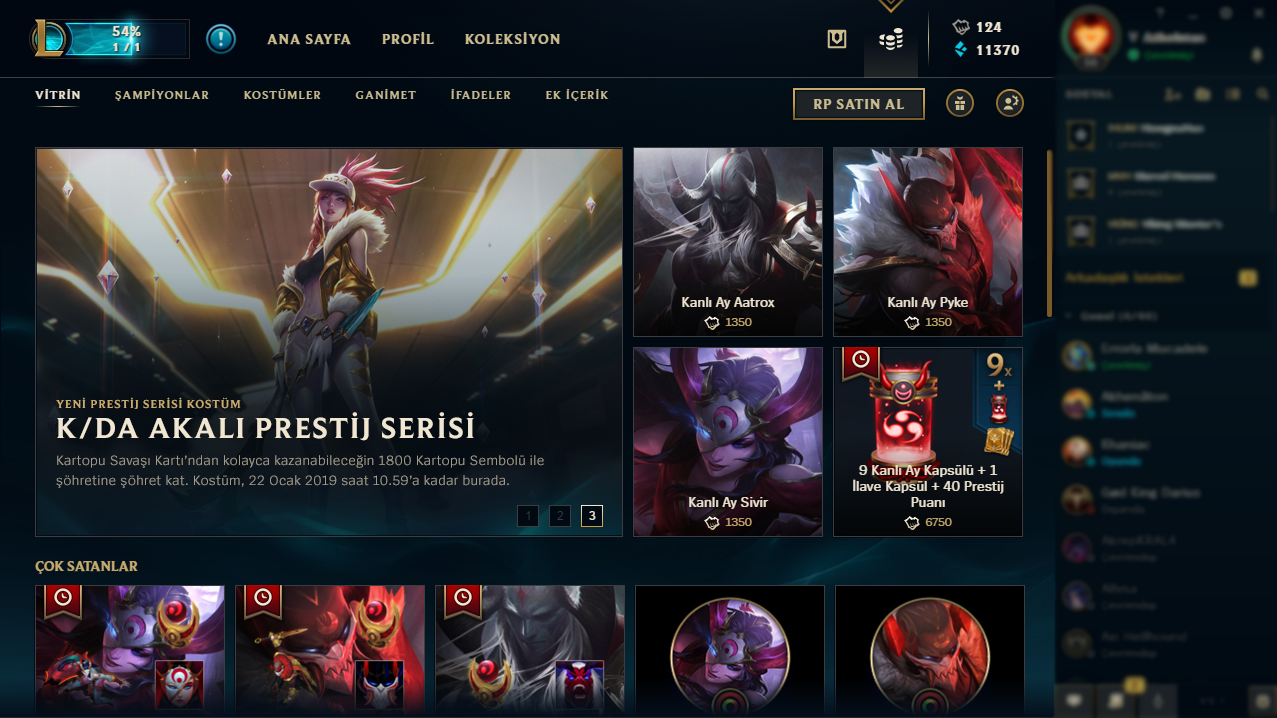
Task: Click the store page vertical scrollbar
Action: point(1049,233)
